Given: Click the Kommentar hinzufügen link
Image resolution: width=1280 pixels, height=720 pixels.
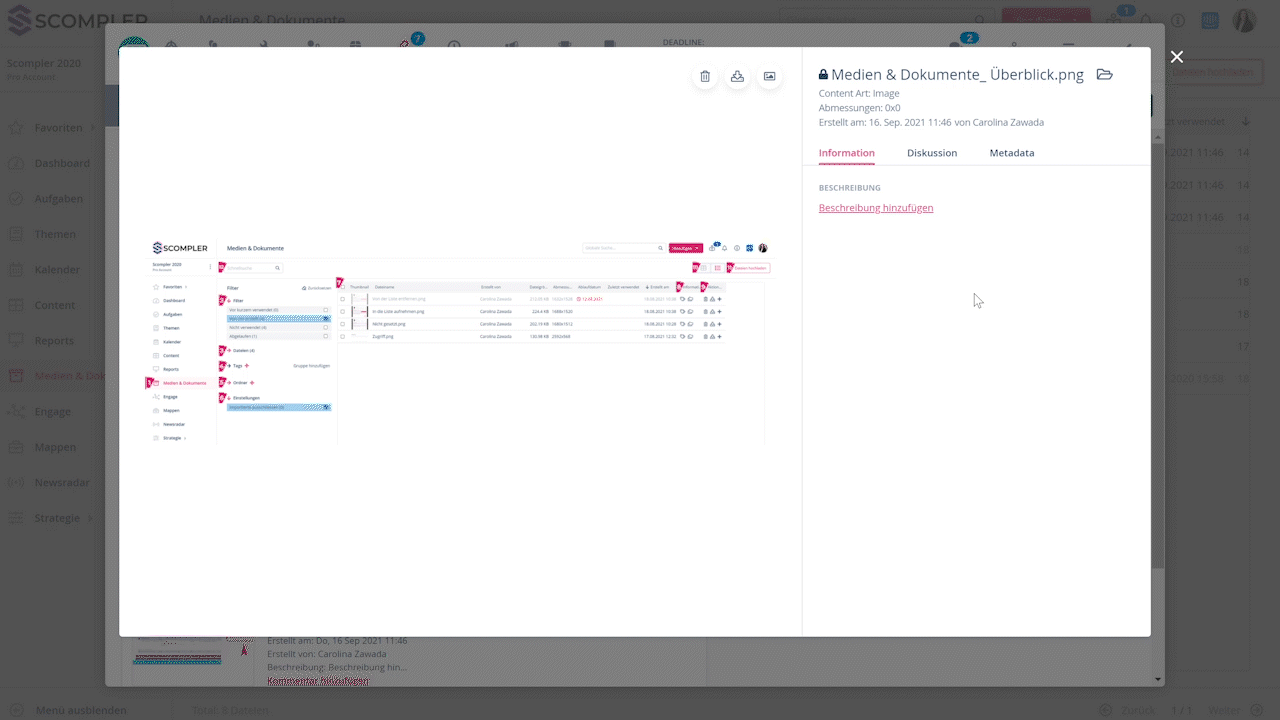Looking at the screenshot, I should 317,681.
